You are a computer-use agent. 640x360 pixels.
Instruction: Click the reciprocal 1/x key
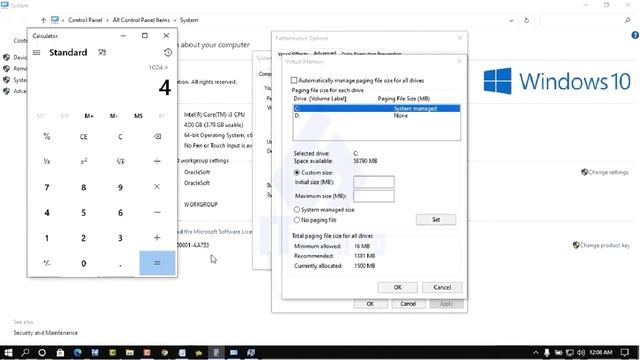[47, 162]
